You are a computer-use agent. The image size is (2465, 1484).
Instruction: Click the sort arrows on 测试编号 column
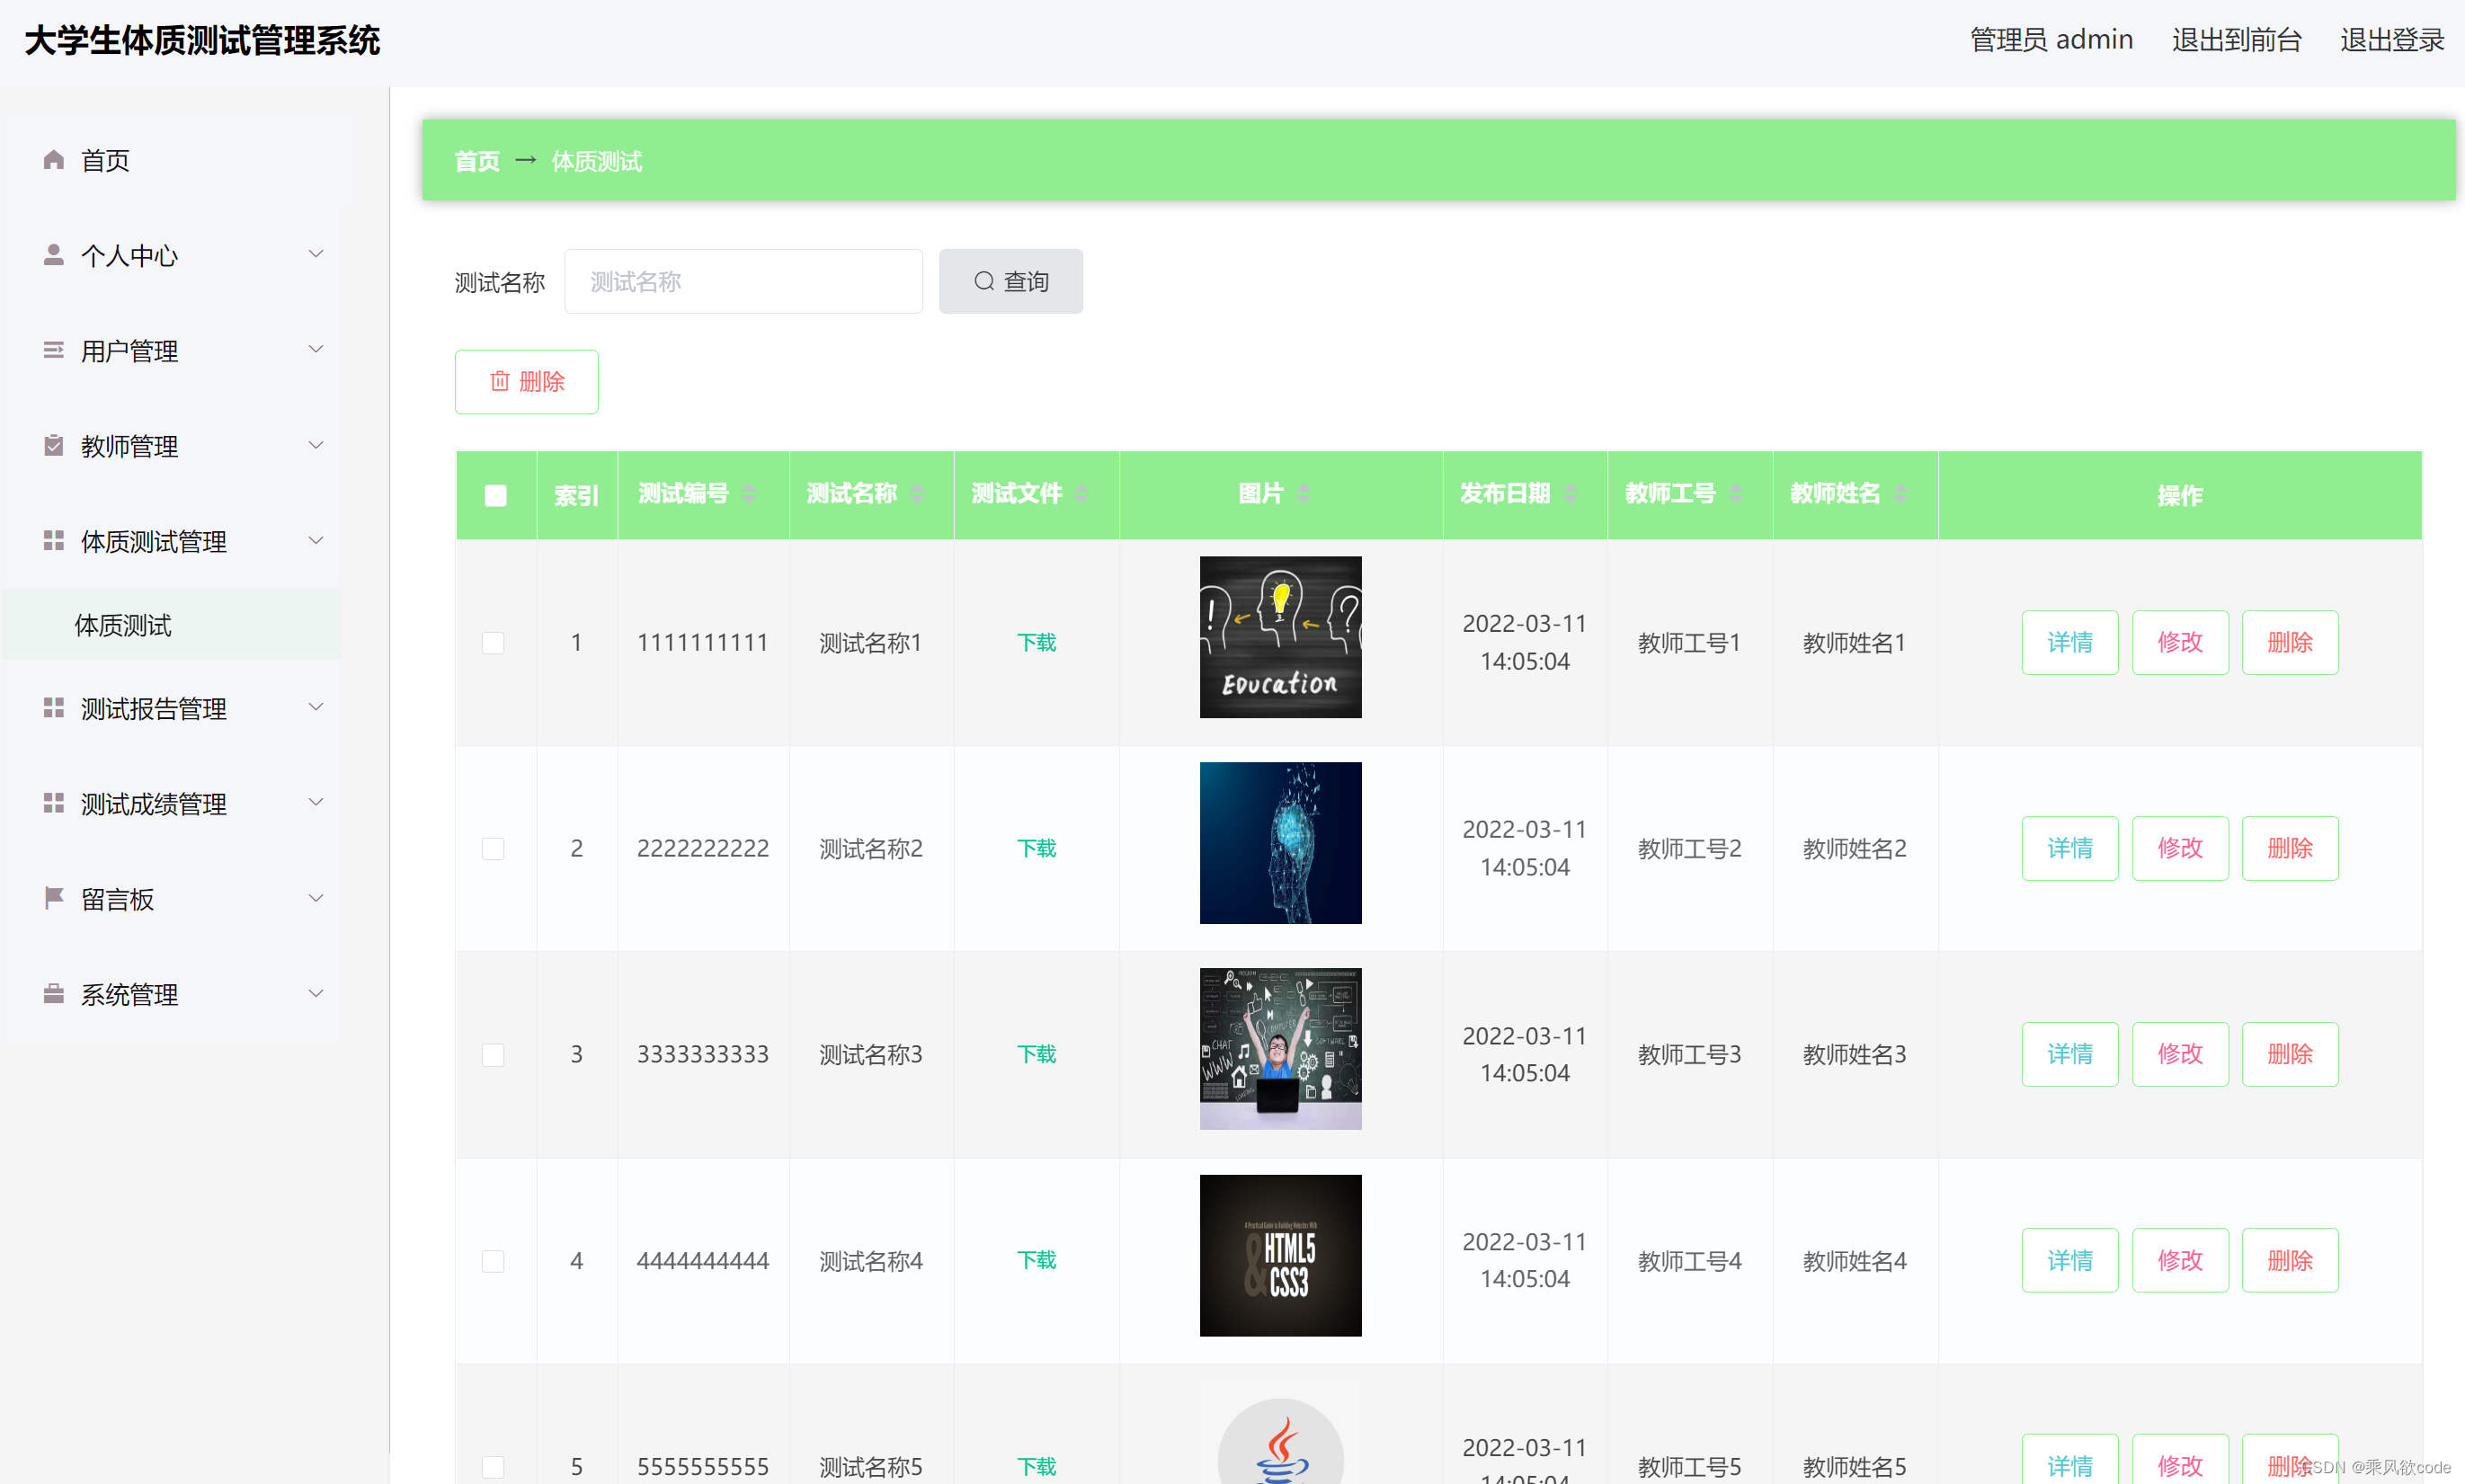[x=749, y=494]
